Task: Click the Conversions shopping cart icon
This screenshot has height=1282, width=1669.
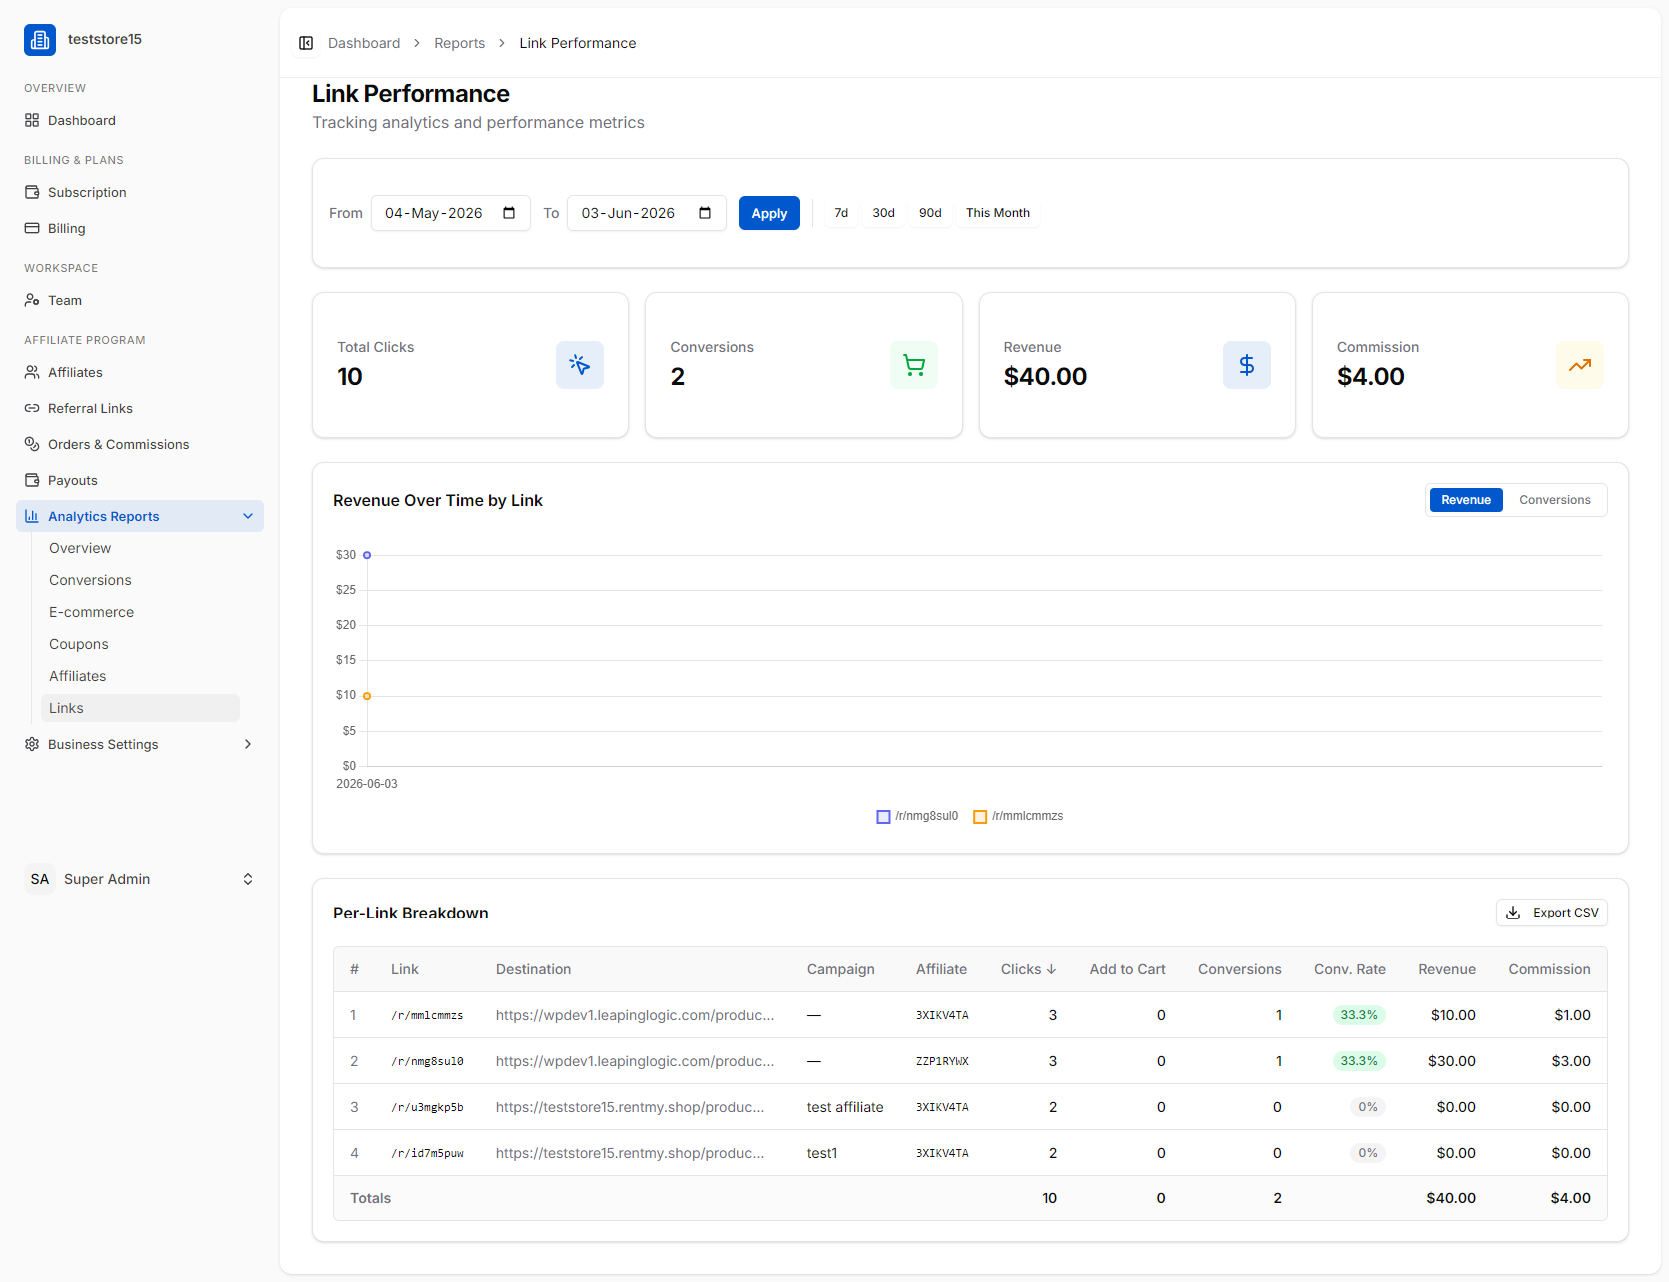Action: [914, 365]
